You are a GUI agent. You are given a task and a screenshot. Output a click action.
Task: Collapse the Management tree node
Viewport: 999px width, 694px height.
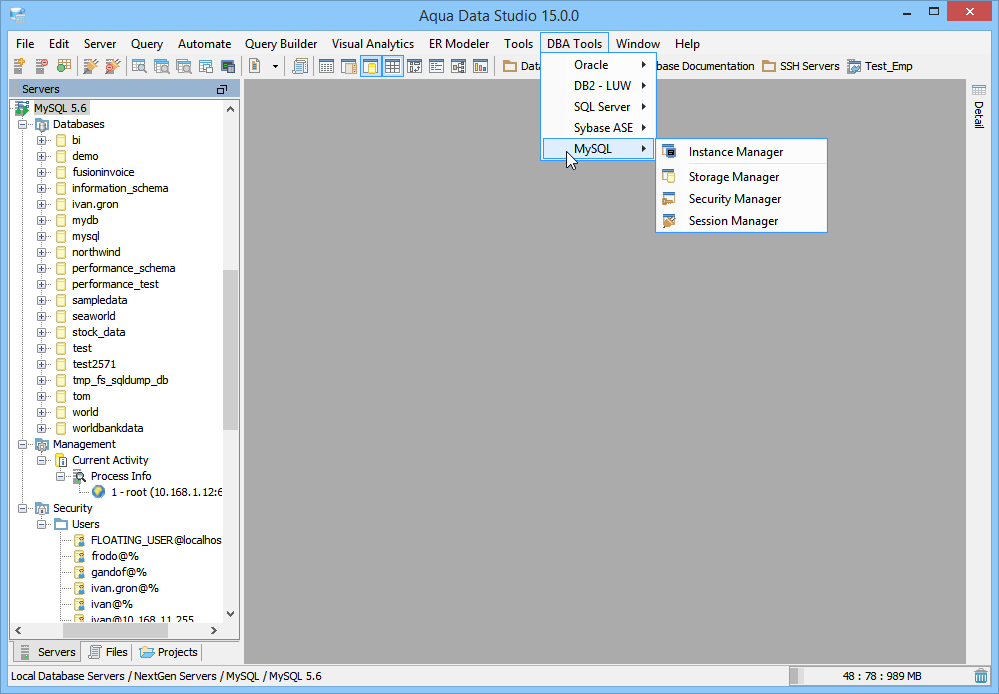pos(22,444)
